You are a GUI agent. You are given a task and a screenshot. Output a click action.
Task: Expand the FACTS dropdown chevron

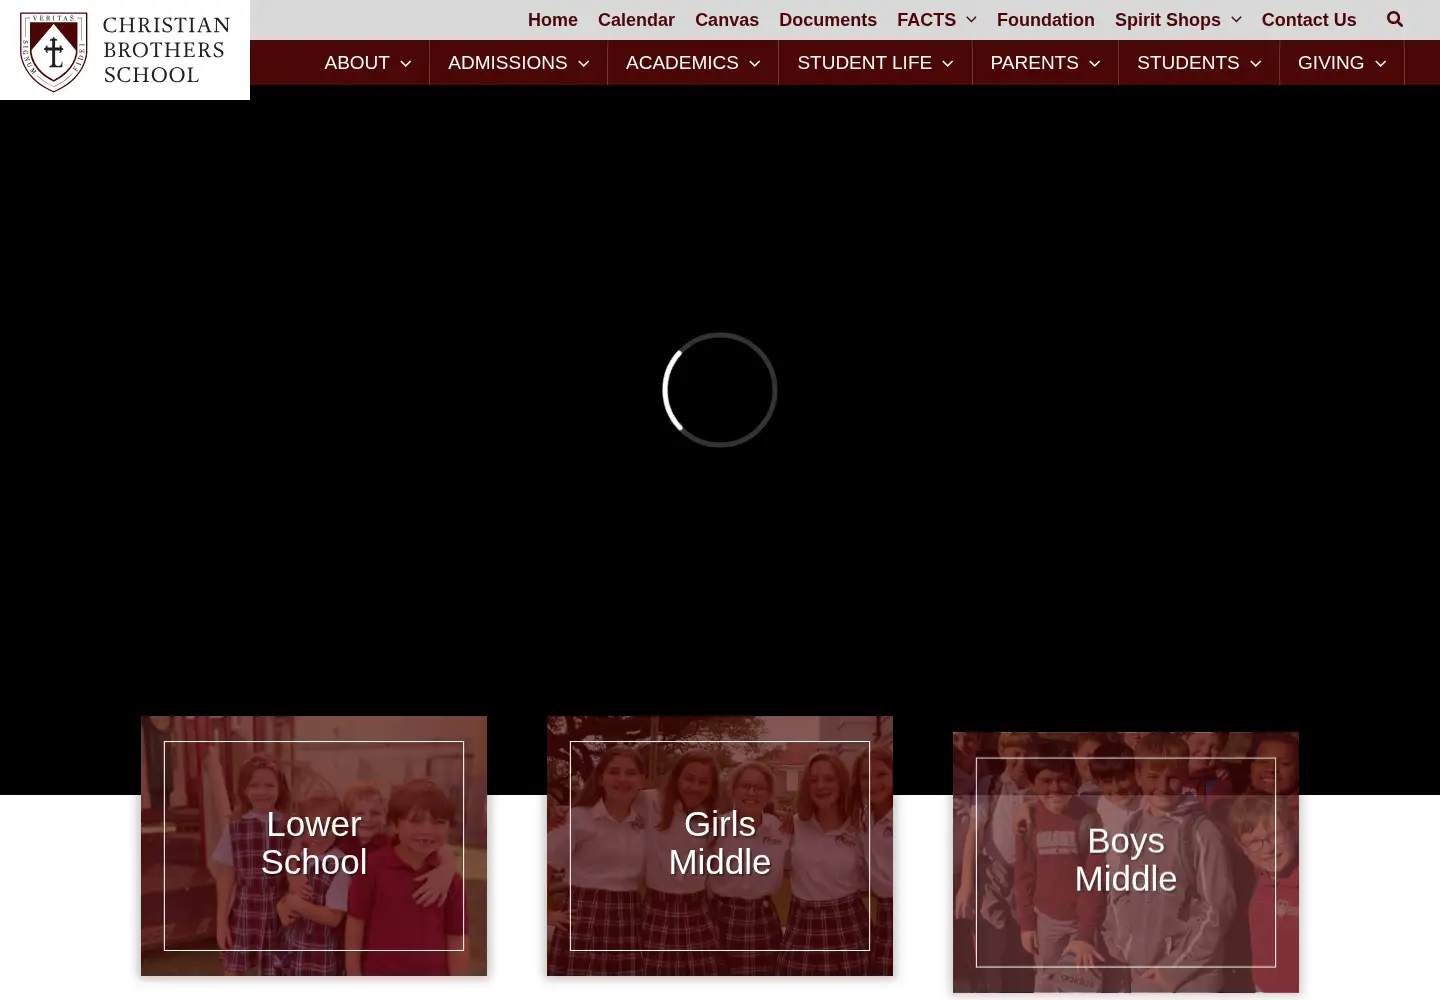971,20
